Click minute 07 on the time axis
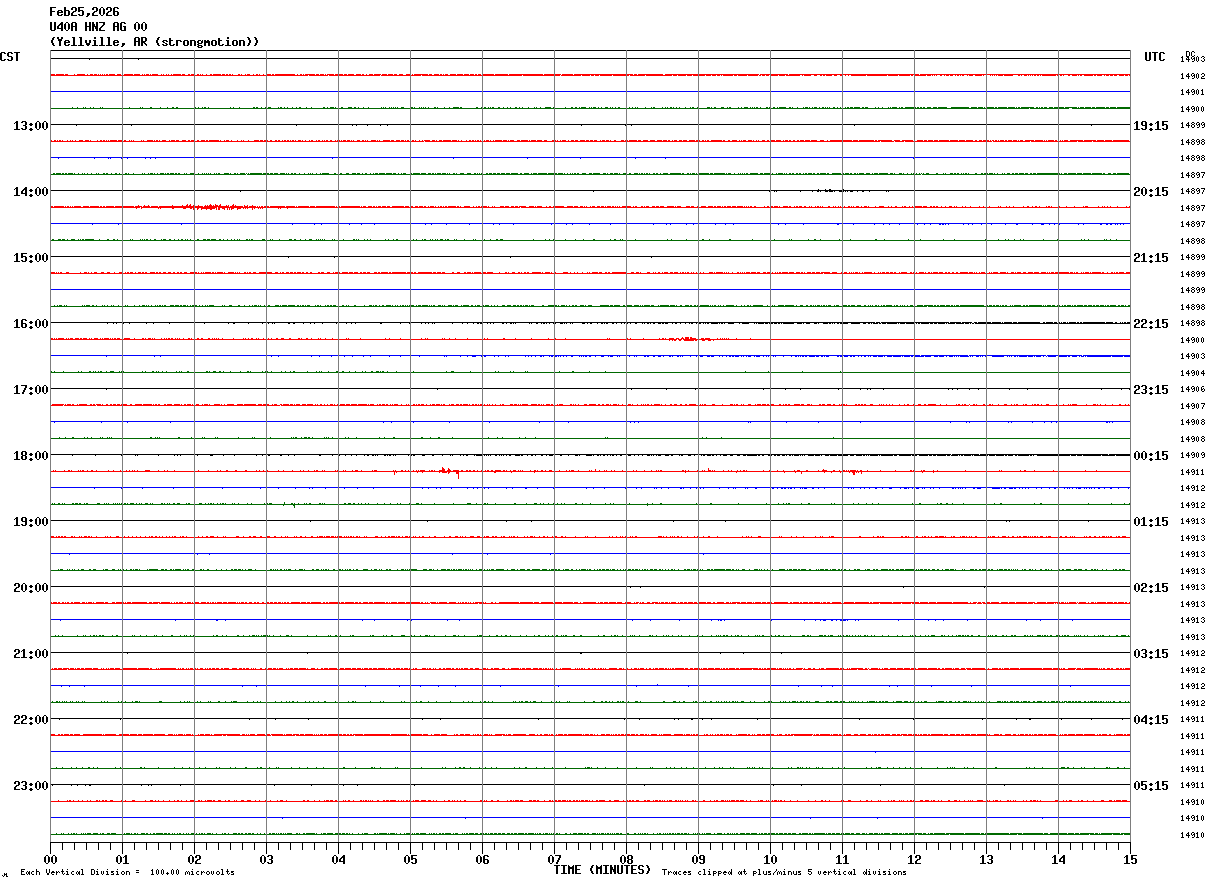 [555, 859]
